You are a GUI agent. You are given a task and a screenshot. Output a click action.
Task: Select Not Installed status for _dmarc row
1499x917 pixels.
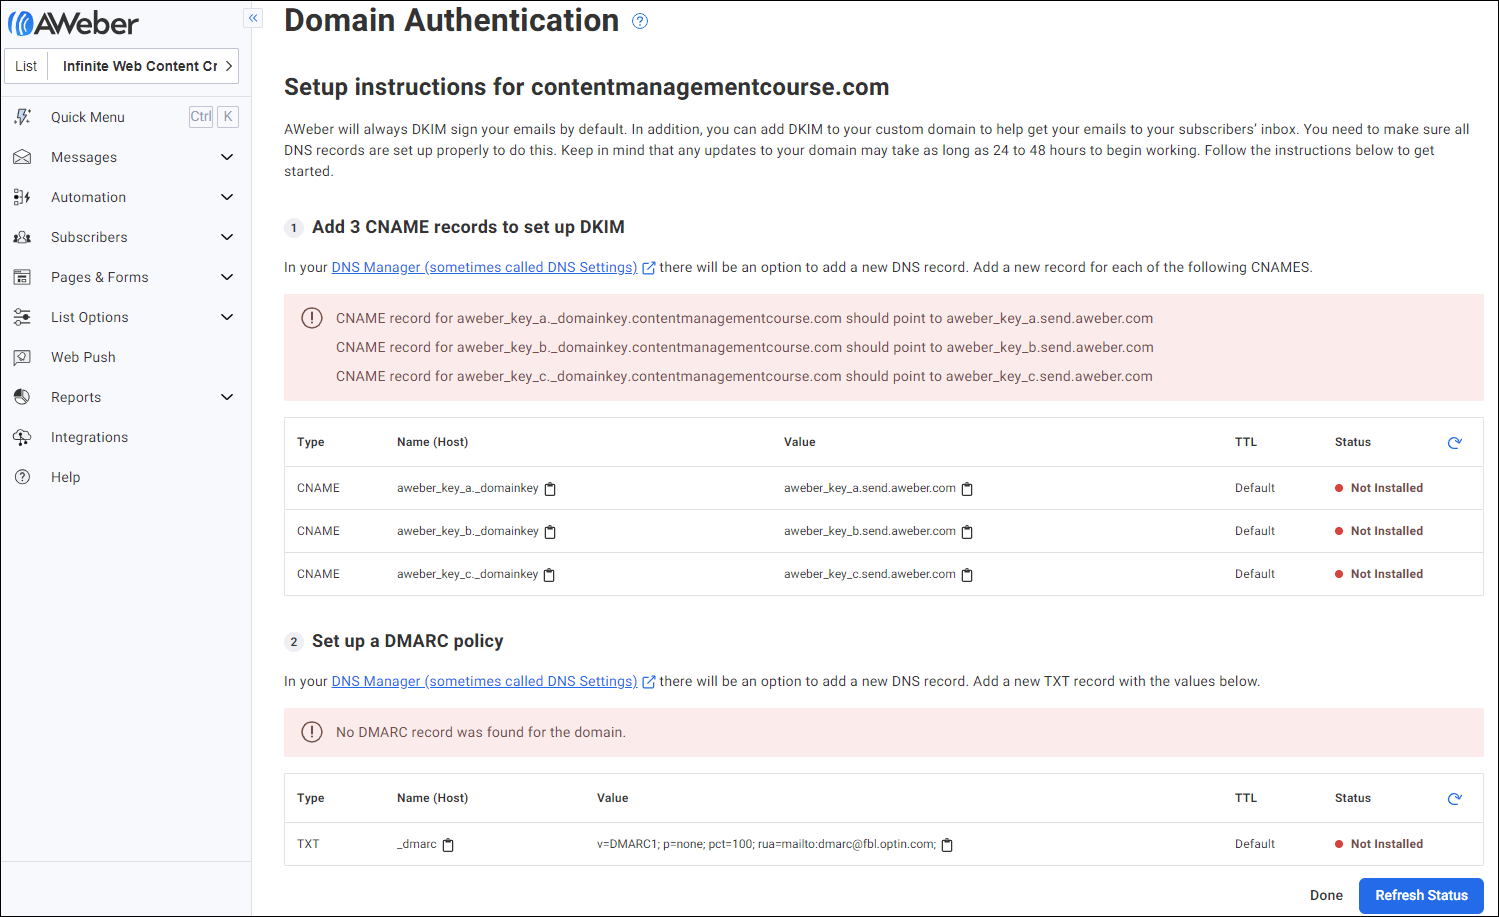tap(1379, 844)
